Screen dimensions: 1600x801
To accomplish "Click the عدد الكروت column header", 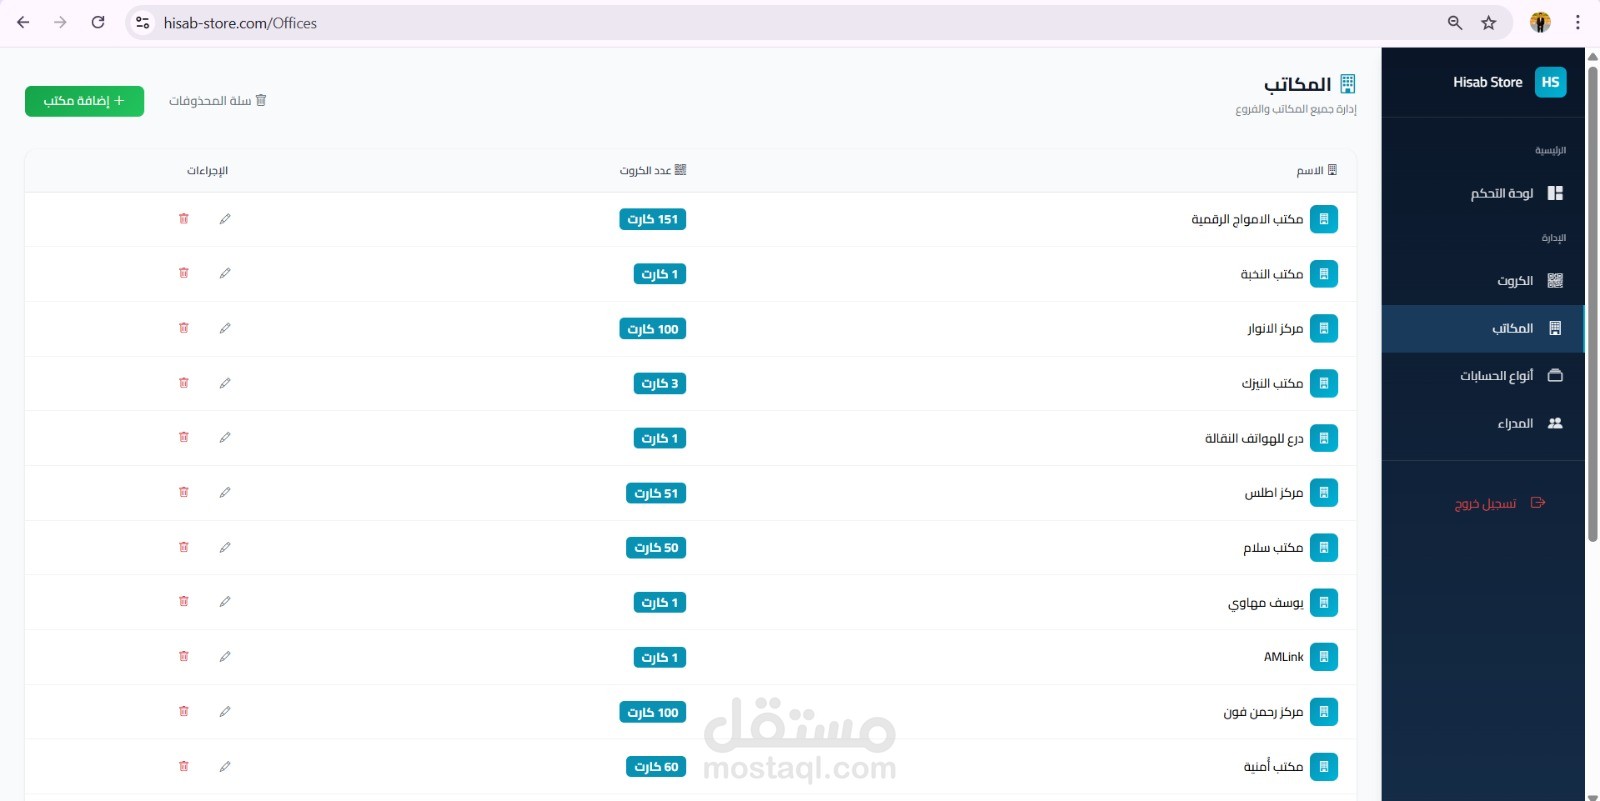I will click(653, 170).
